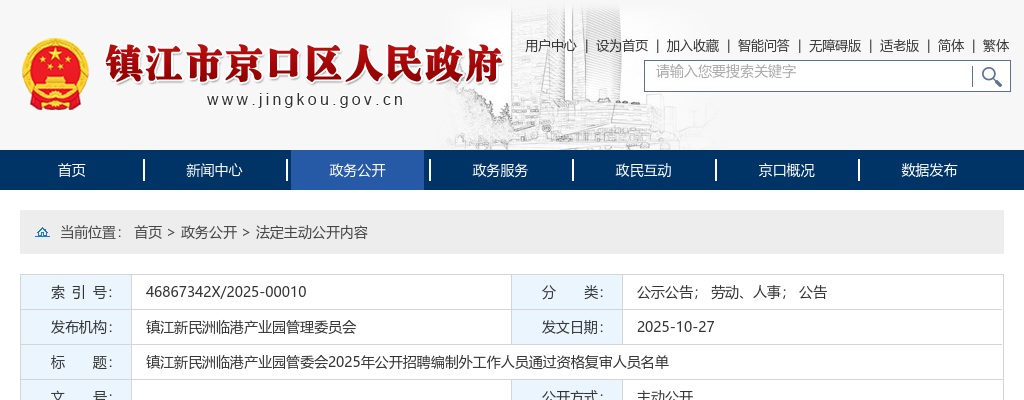The width and height of the screenshot is (1024, 400).
Task: Select publisher 镇江新民洲临港产业园管理委员会 text
Action: pyautogui.click(x=251, y=327)
